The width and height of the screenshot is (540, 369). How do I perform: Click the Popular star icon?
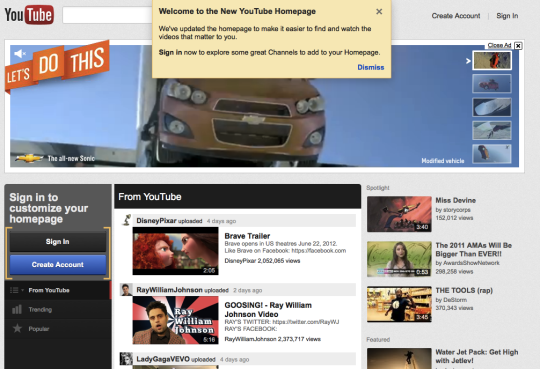pos(17,328)
